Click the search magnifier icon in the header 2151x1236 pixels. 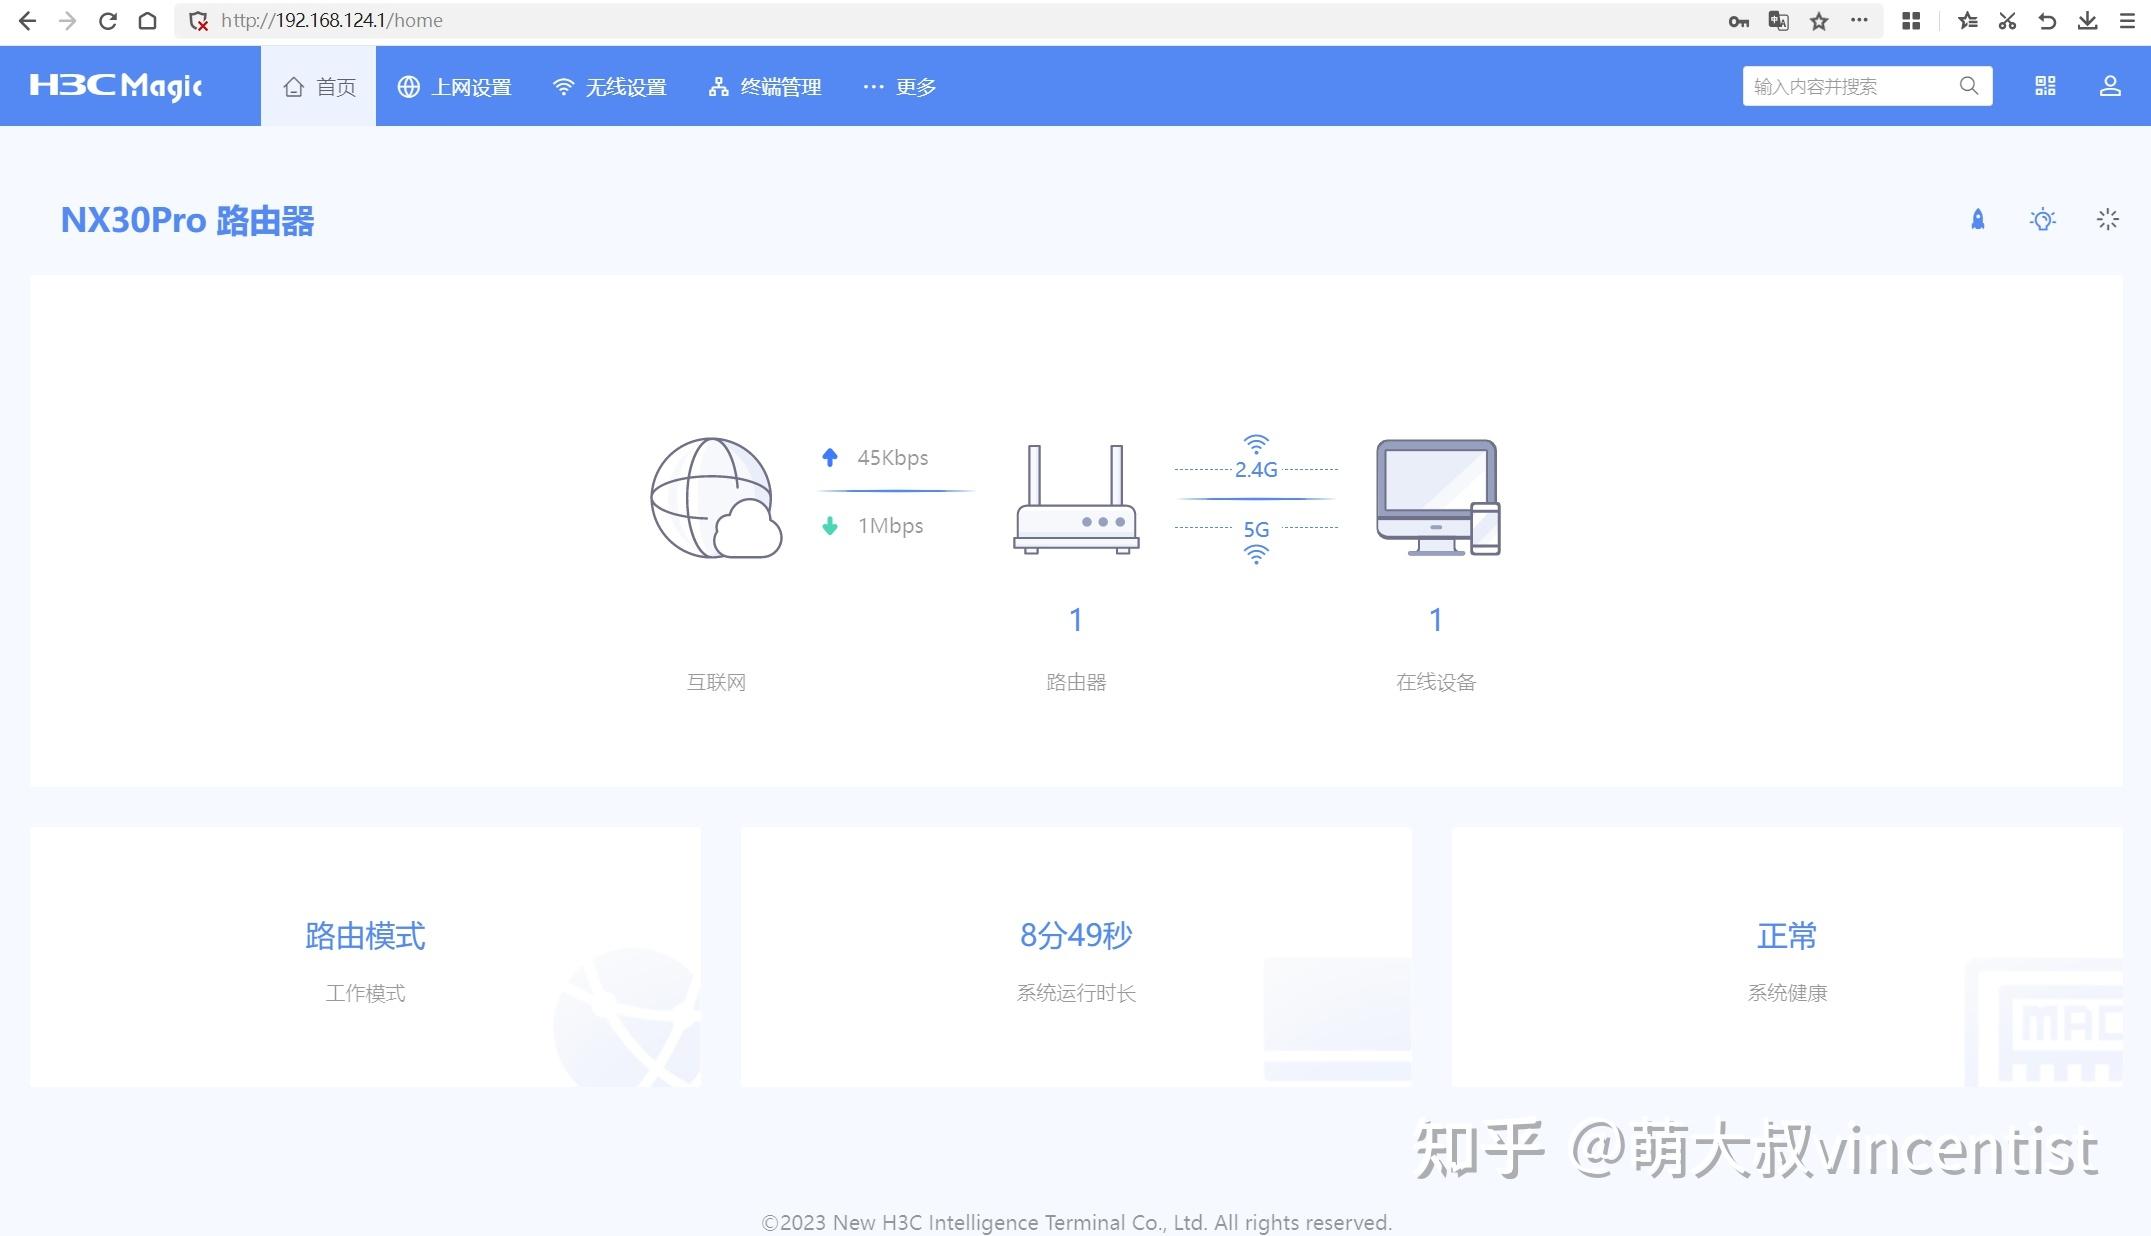(x=1967, y=85)
